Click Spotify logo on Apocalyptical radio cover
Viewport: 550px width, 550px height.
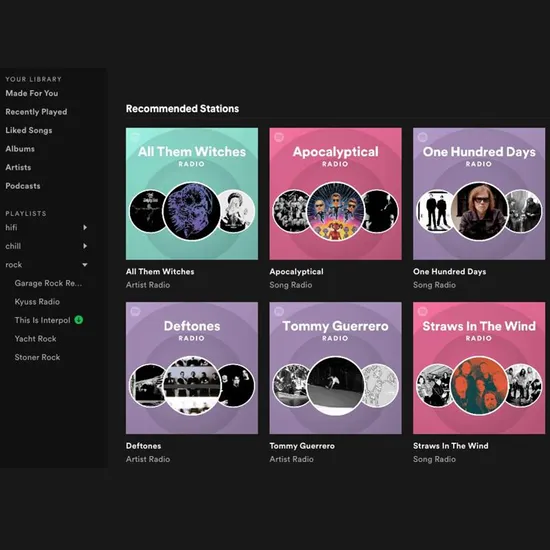click(279, 137)
